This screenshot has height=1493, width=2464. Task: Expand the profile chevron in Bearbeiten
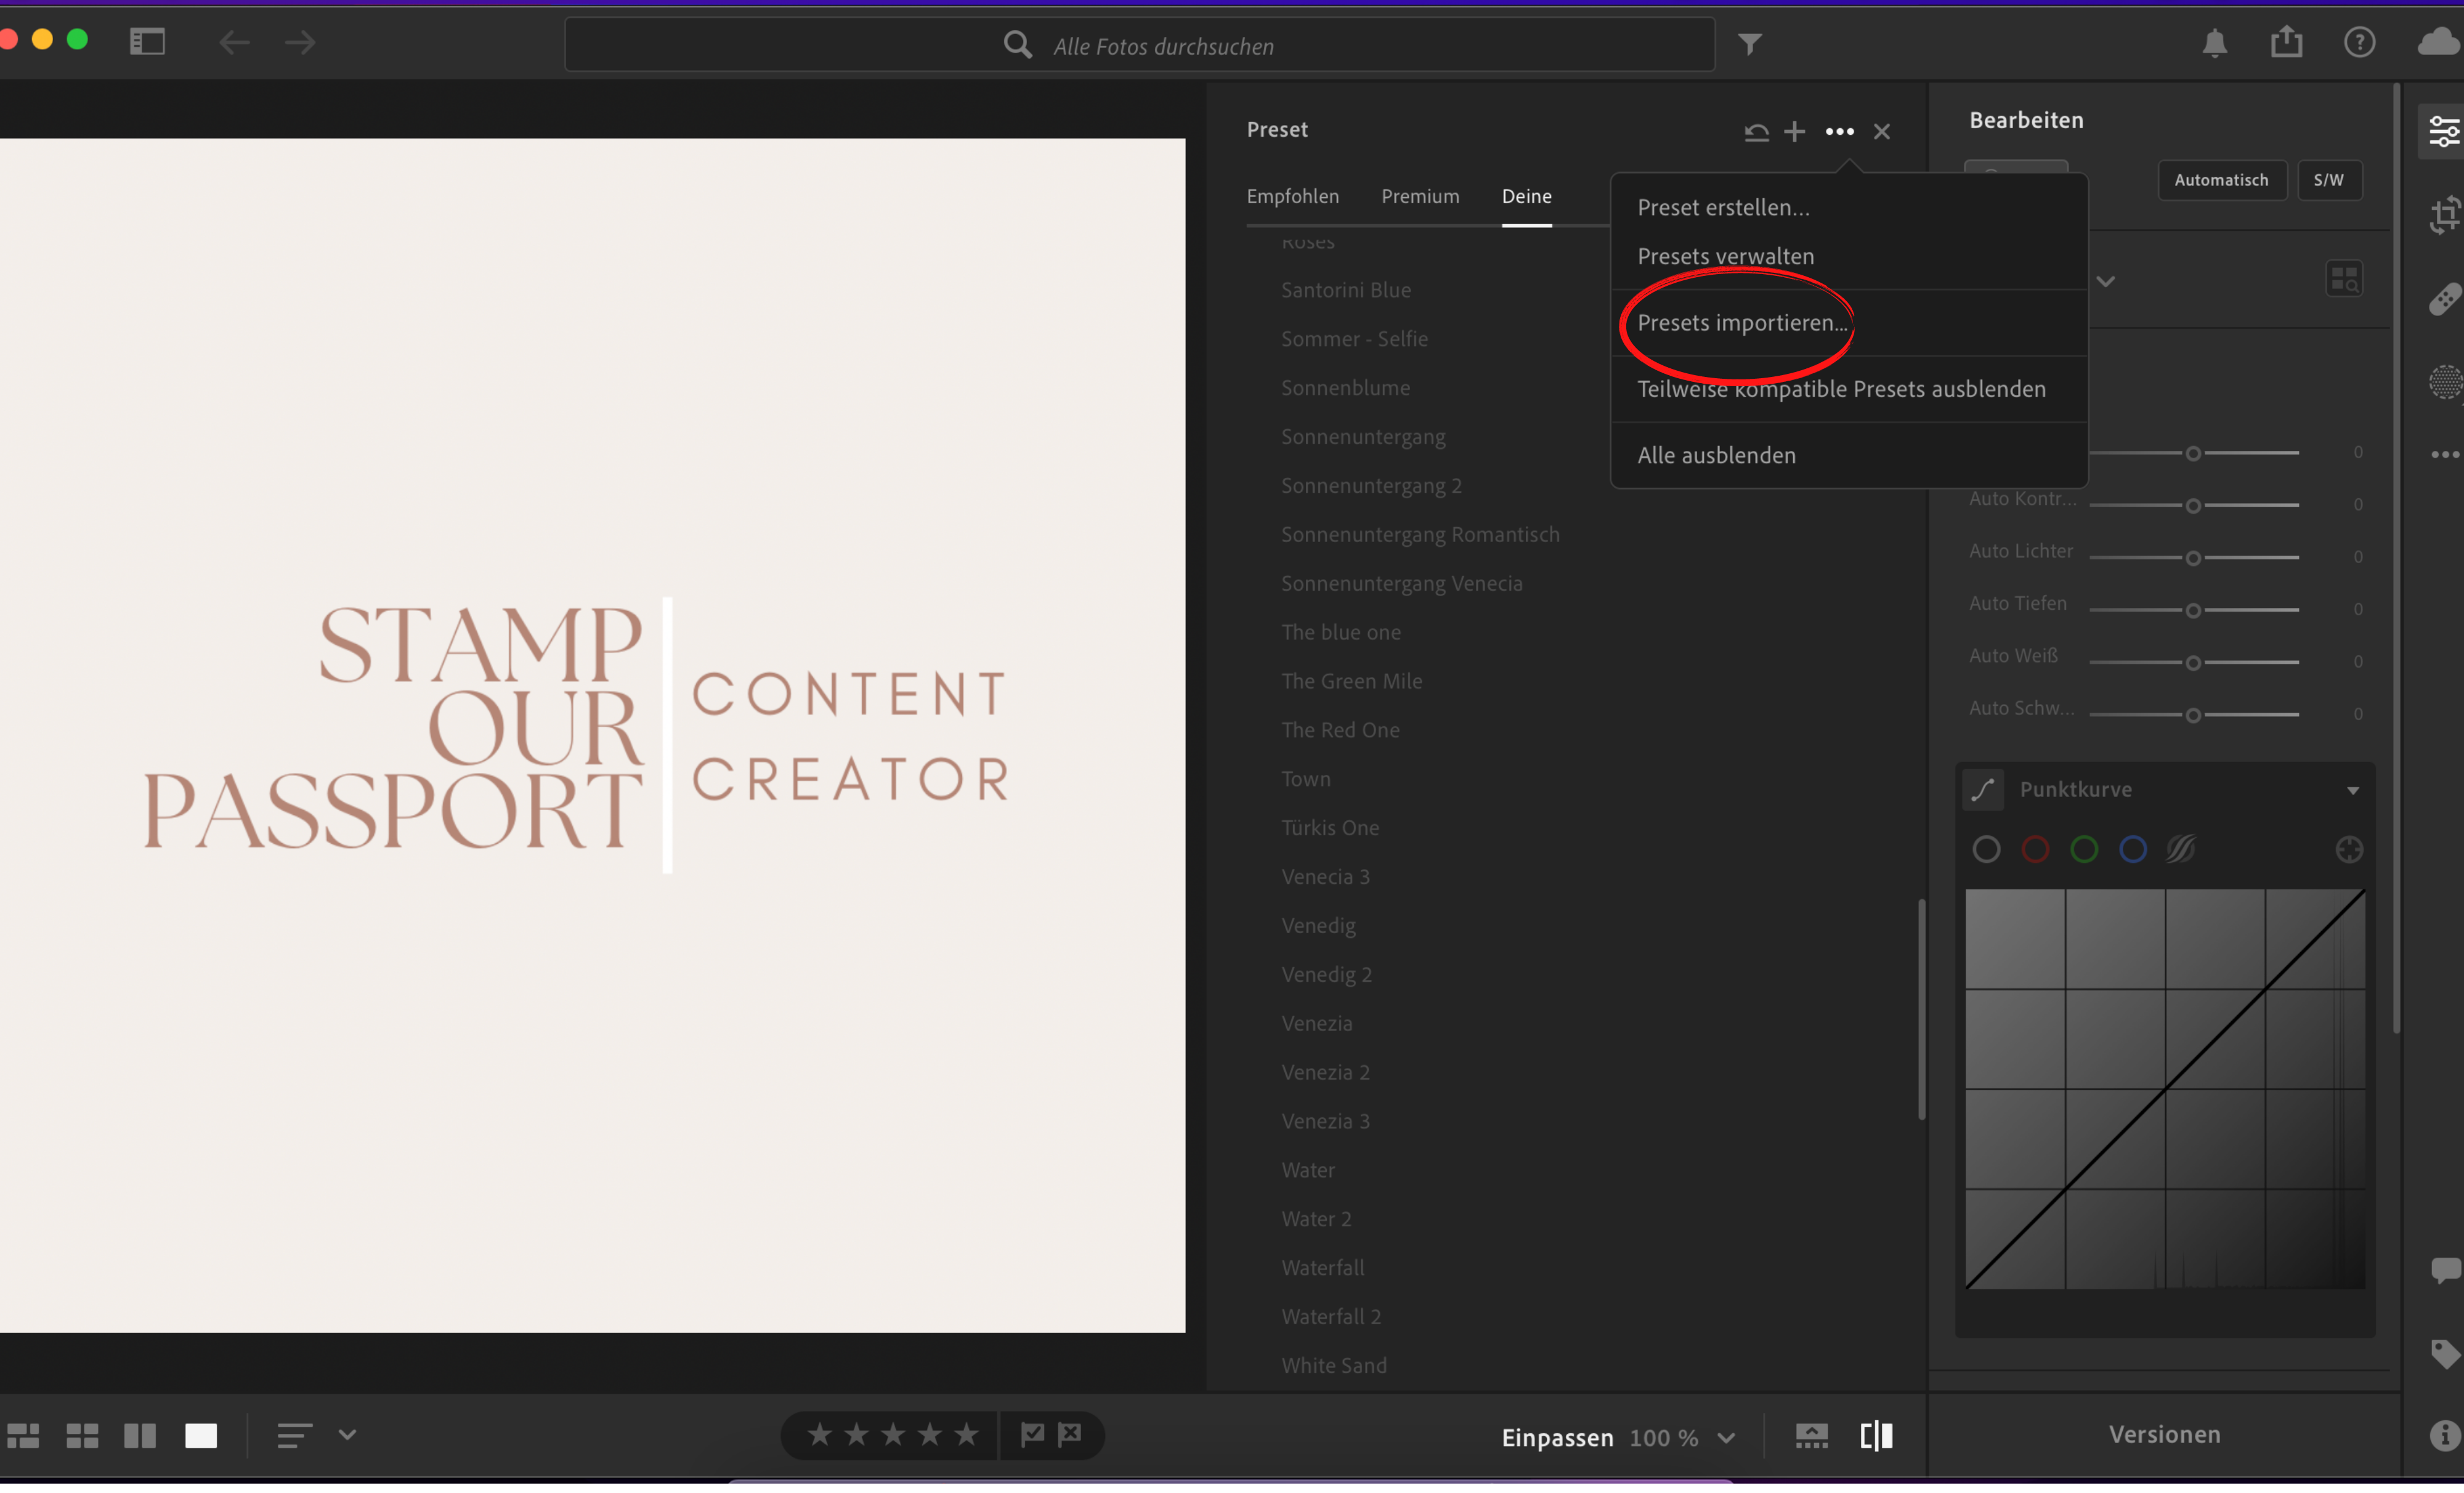click(2106, 281)
